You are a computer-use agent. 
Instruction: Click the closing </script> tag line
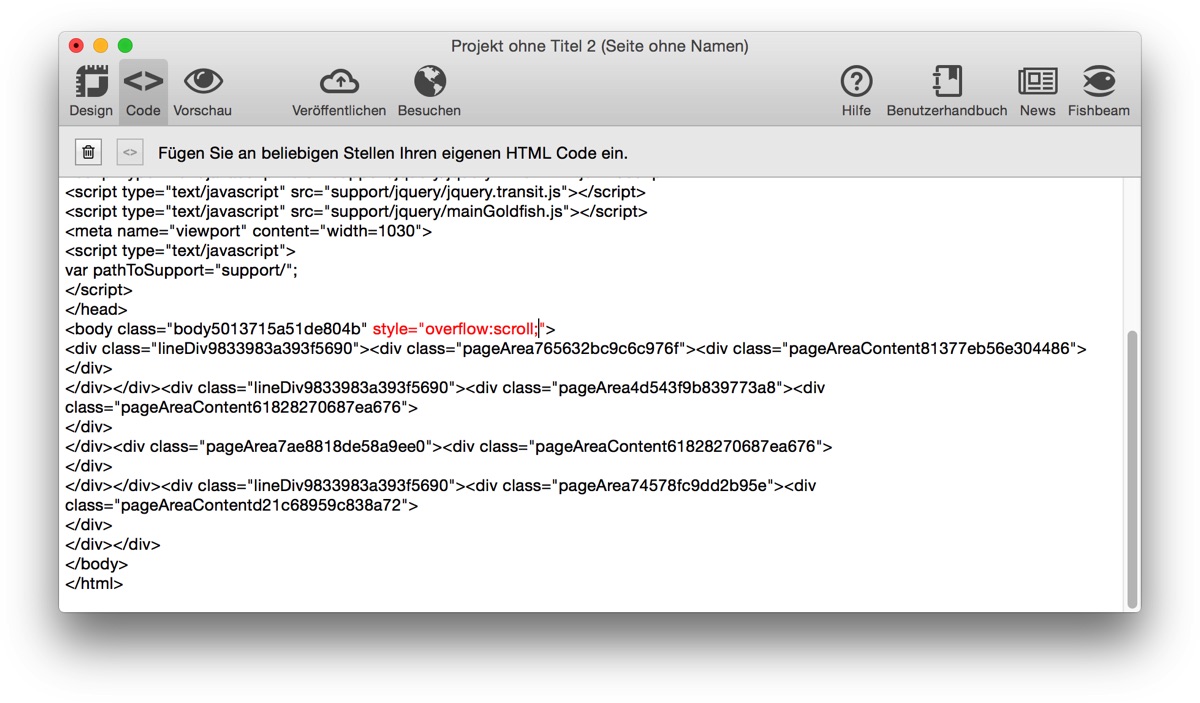click(99, 290)
